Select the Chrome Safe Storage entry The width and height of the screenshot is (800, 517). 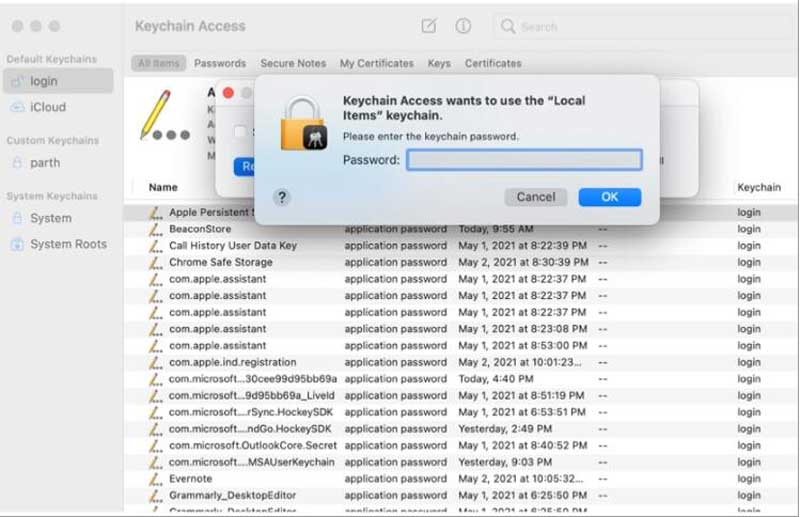220,262
